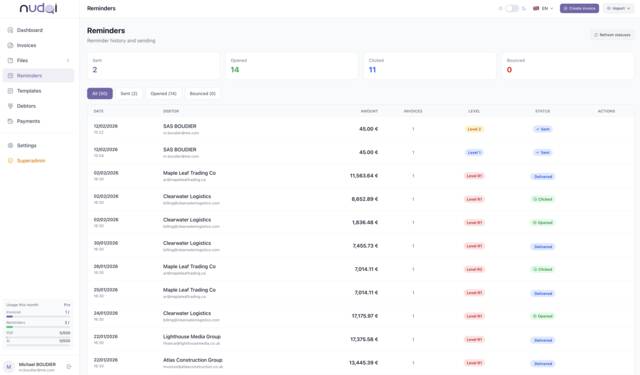Click Delivered status in the 7,455.73 € row
640x375 pixels.
click(x=543, y=247)
